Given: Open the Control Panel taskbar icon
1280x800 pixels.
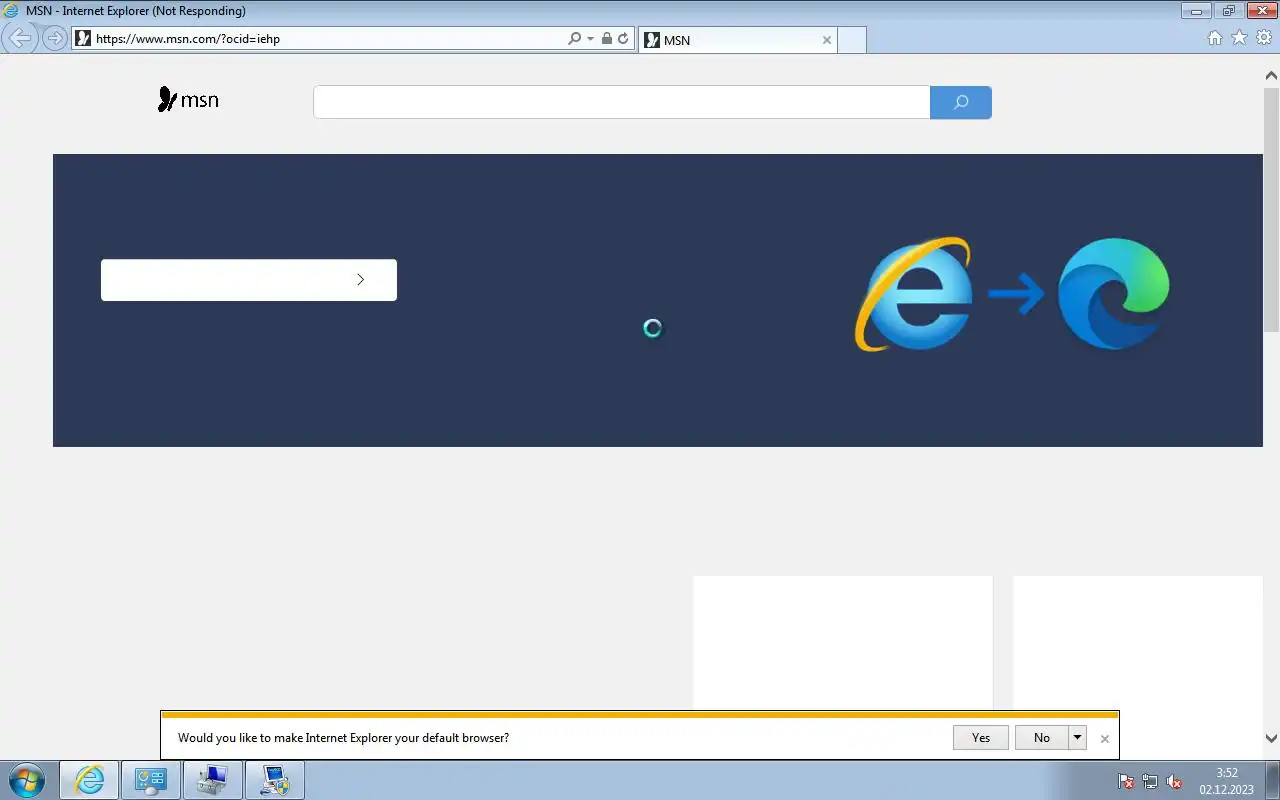Looking at the screenshot, I should [x=151, y=780].
